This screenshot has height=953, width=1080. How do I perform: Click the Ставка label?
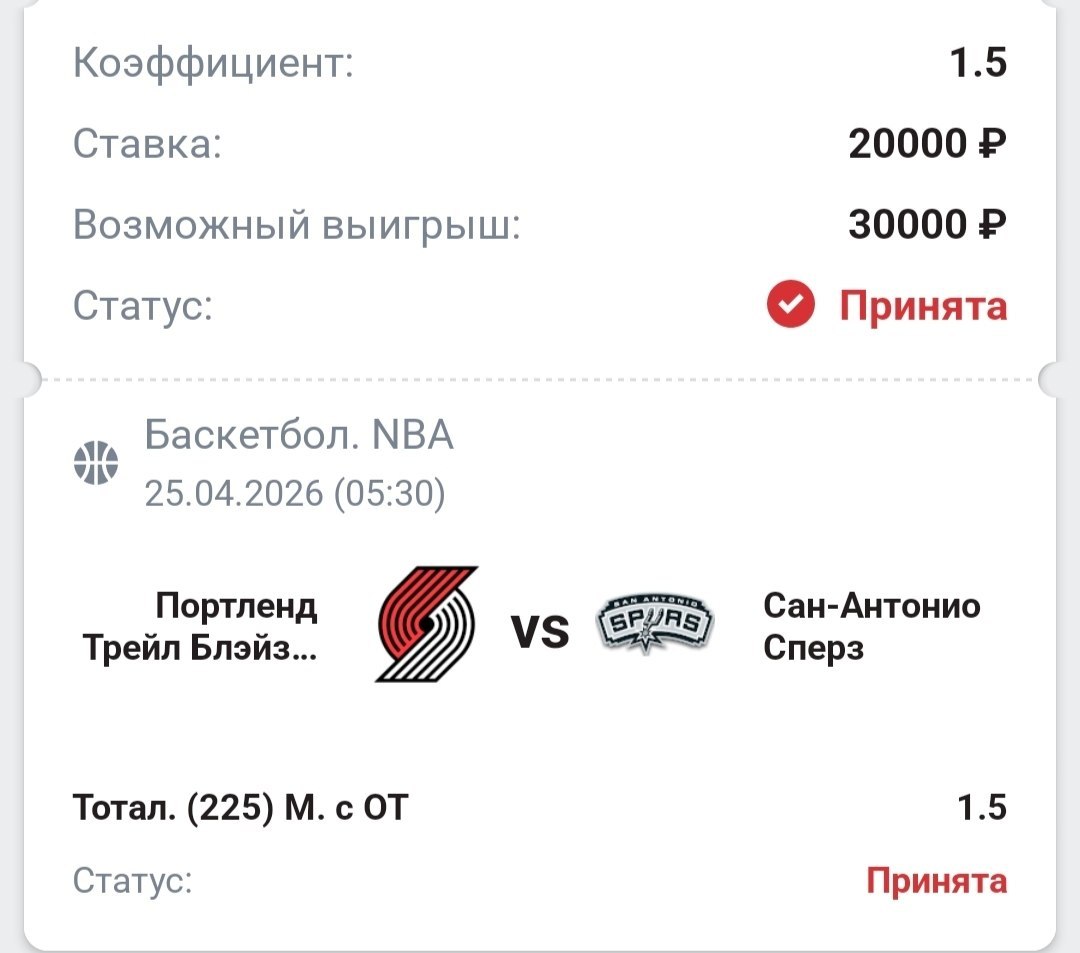[147, 145]
